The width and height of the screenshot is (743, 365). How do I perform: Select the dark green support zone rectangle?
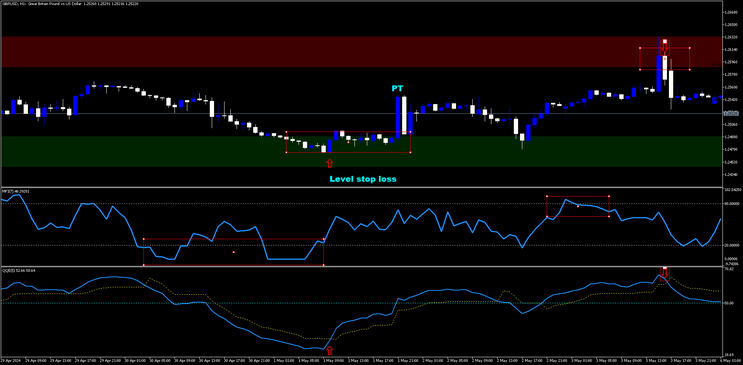click(361, 152)
